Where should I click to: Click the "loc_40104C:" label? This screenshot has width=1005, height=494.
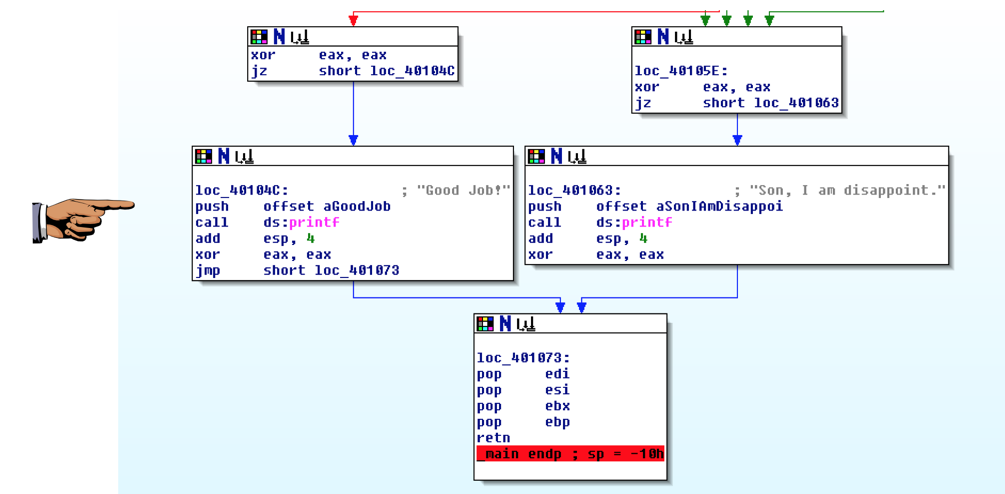[242, 190]
